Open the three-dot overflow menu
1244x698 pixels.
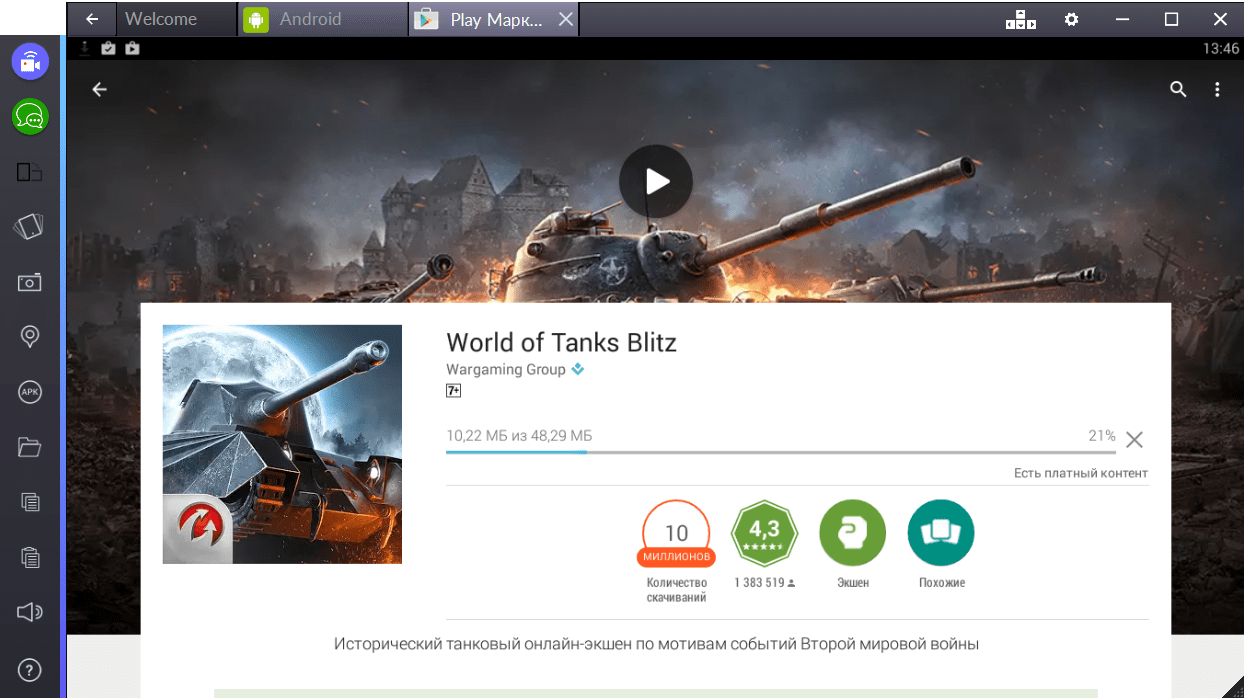pos(1217,89)
